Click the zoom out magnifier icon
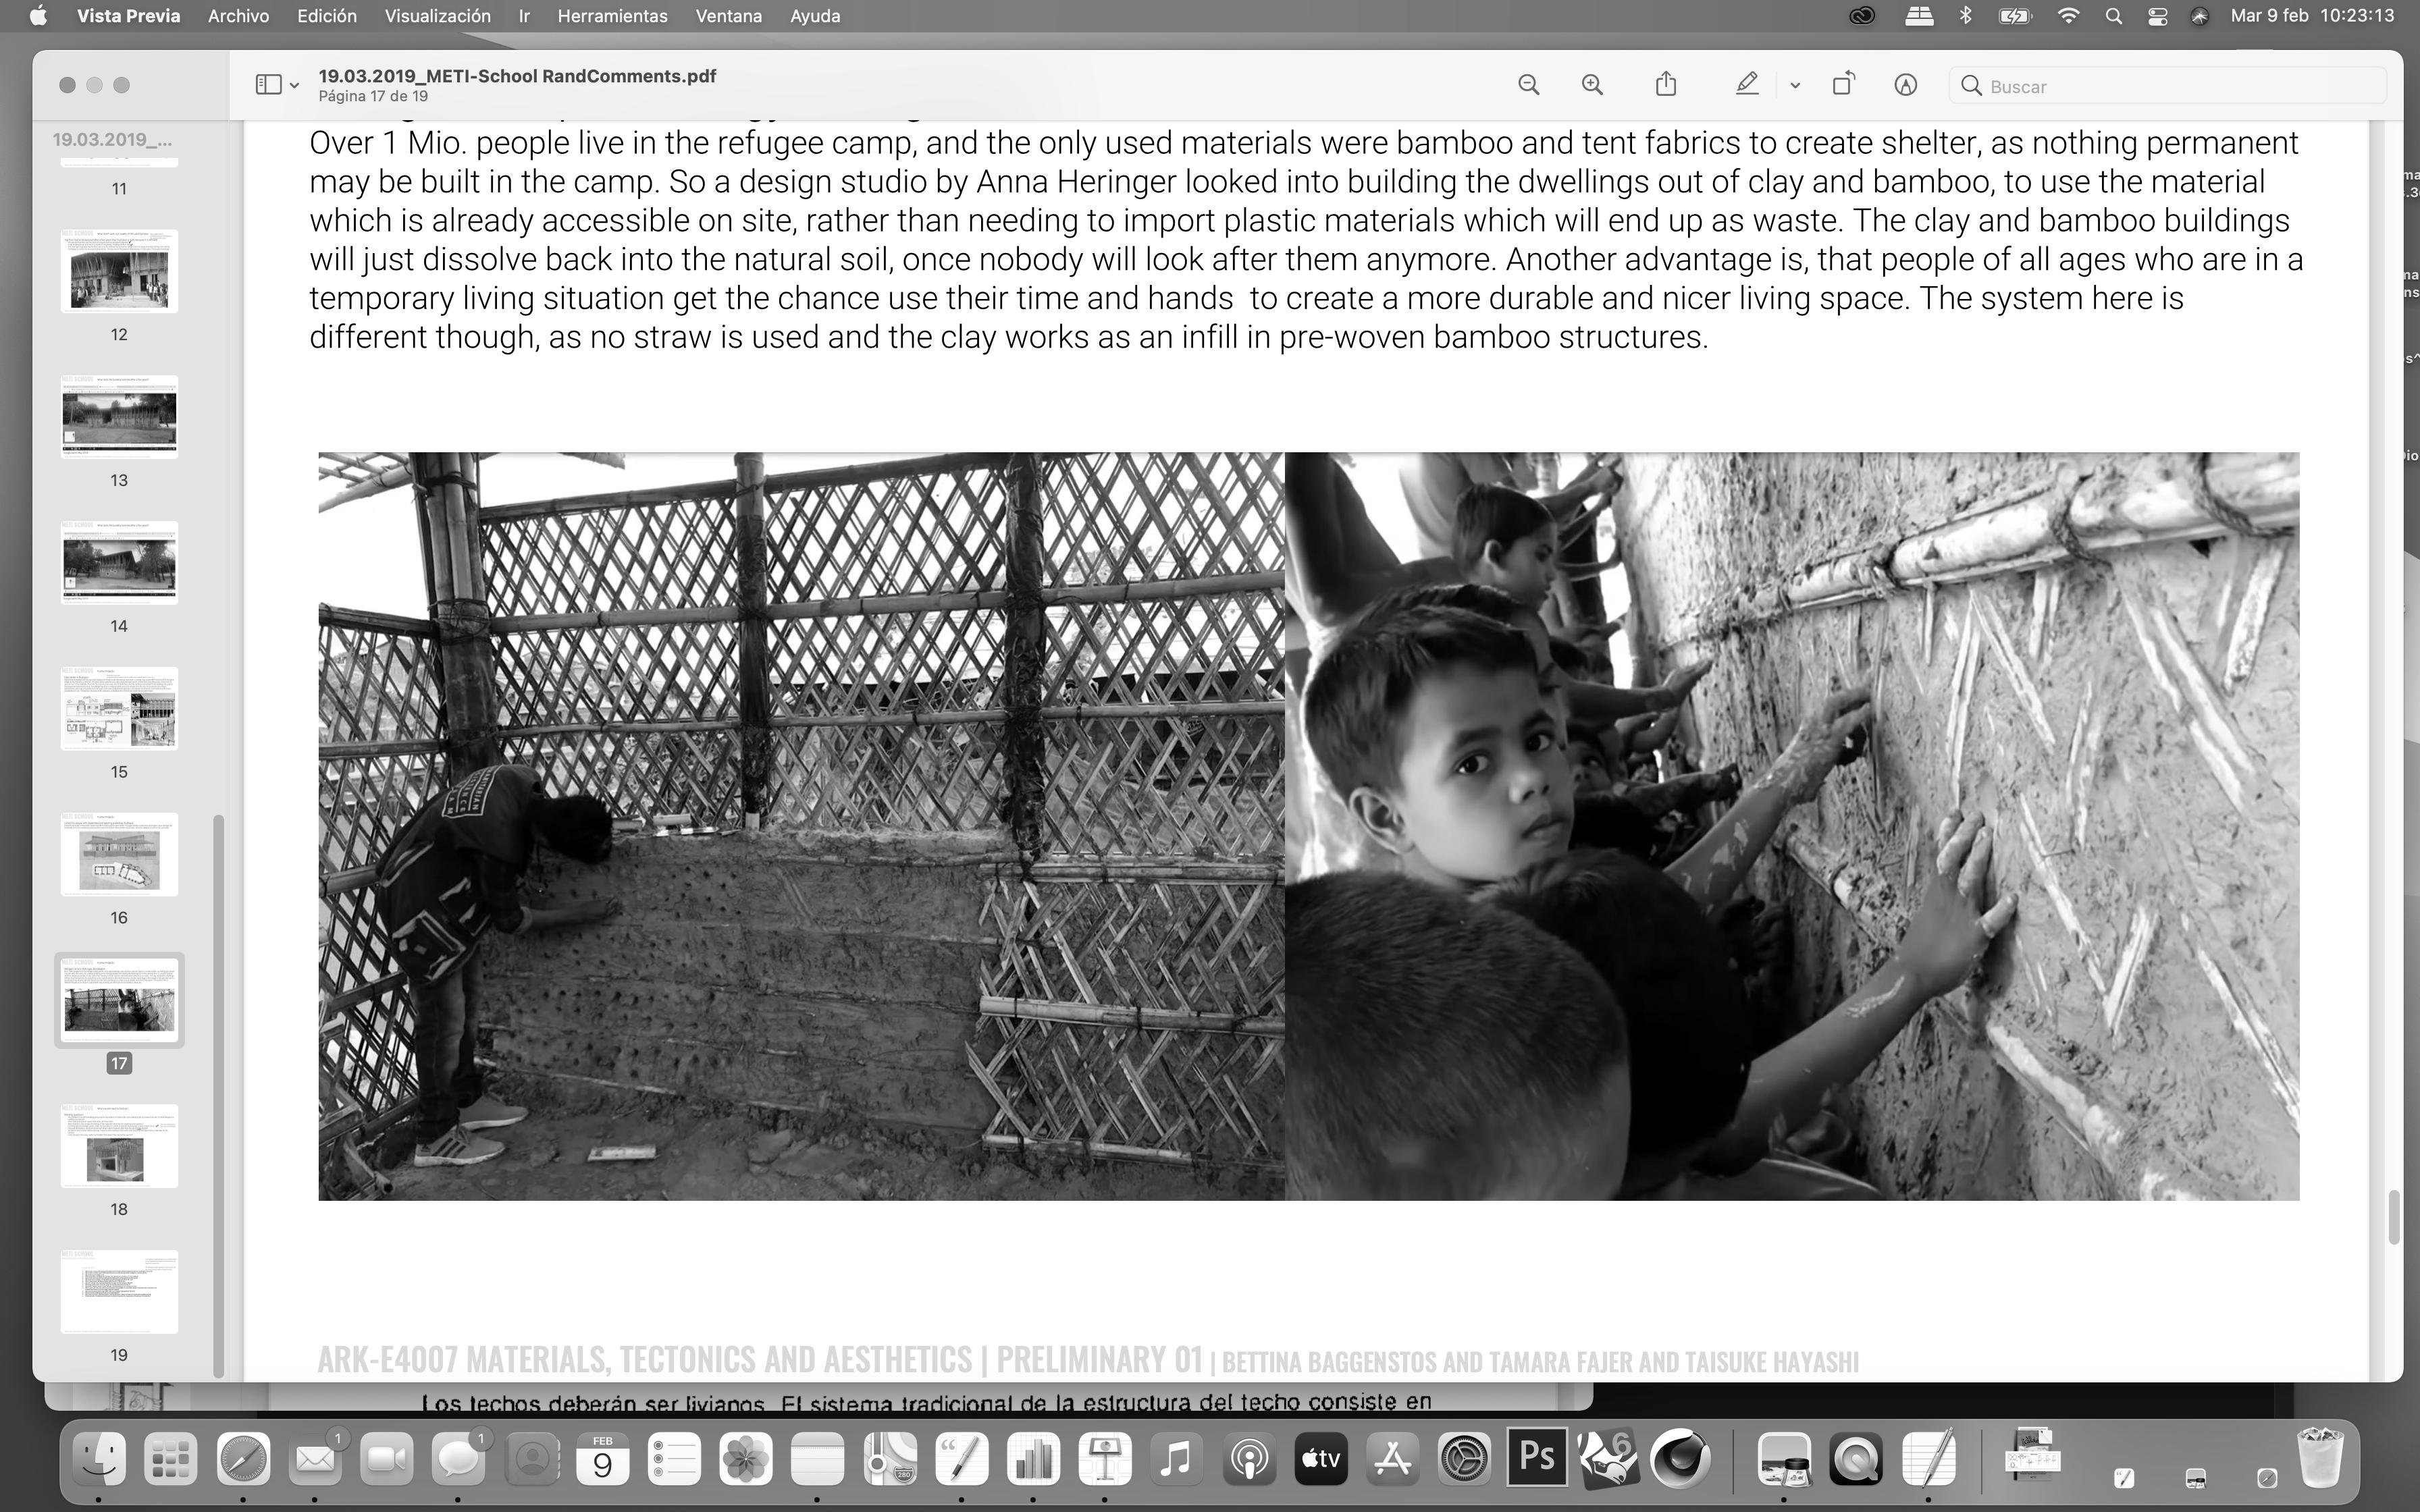This screenshot has height=1512, width=2420. click(x=1528, y=85)
